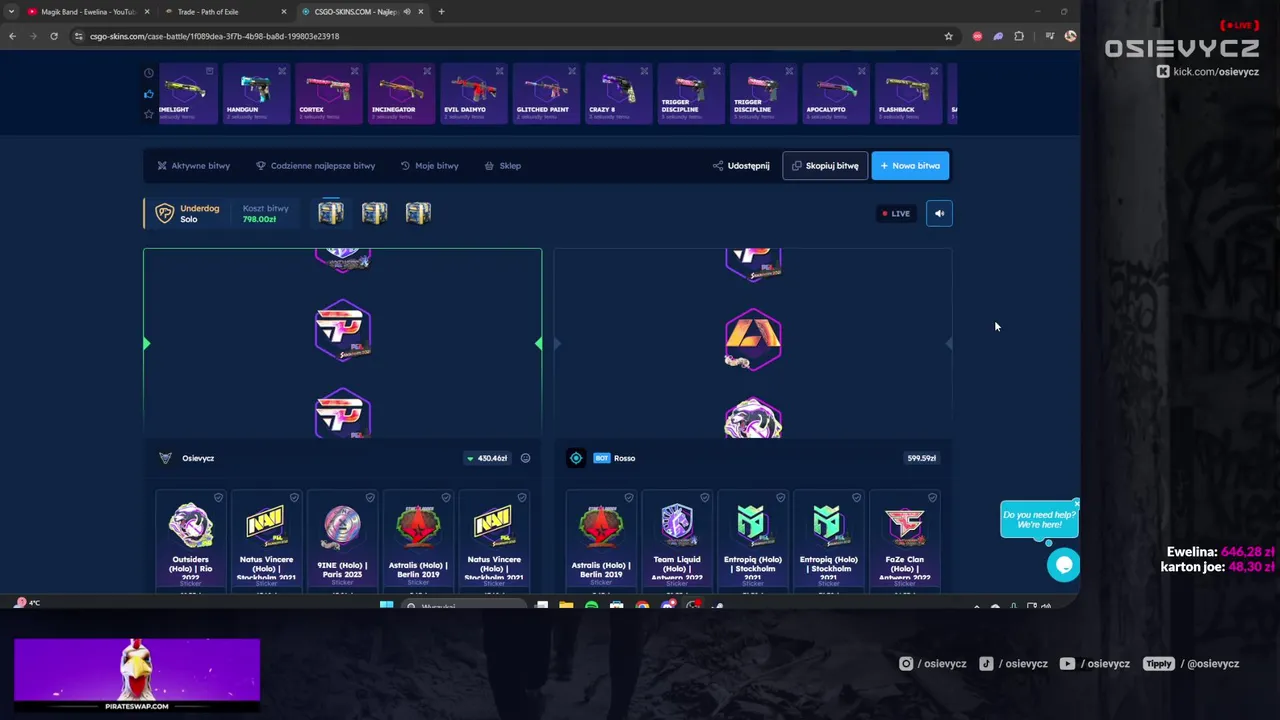Screen dimensions: 1280x720
Task: Open the HANDGUN drop card
Action: pyautogui.click(x=255, y=94)
